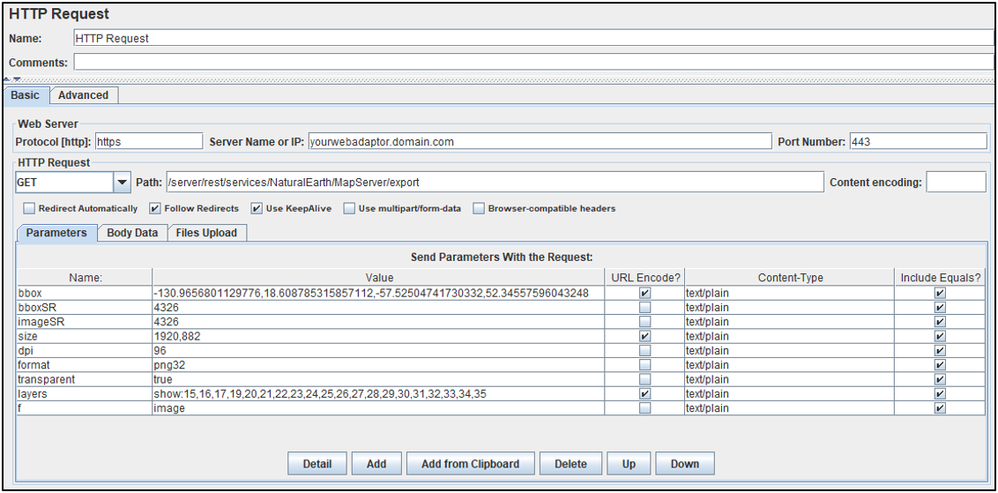Toggle Include Equals for layers row
998x493 pixels.
940,394
